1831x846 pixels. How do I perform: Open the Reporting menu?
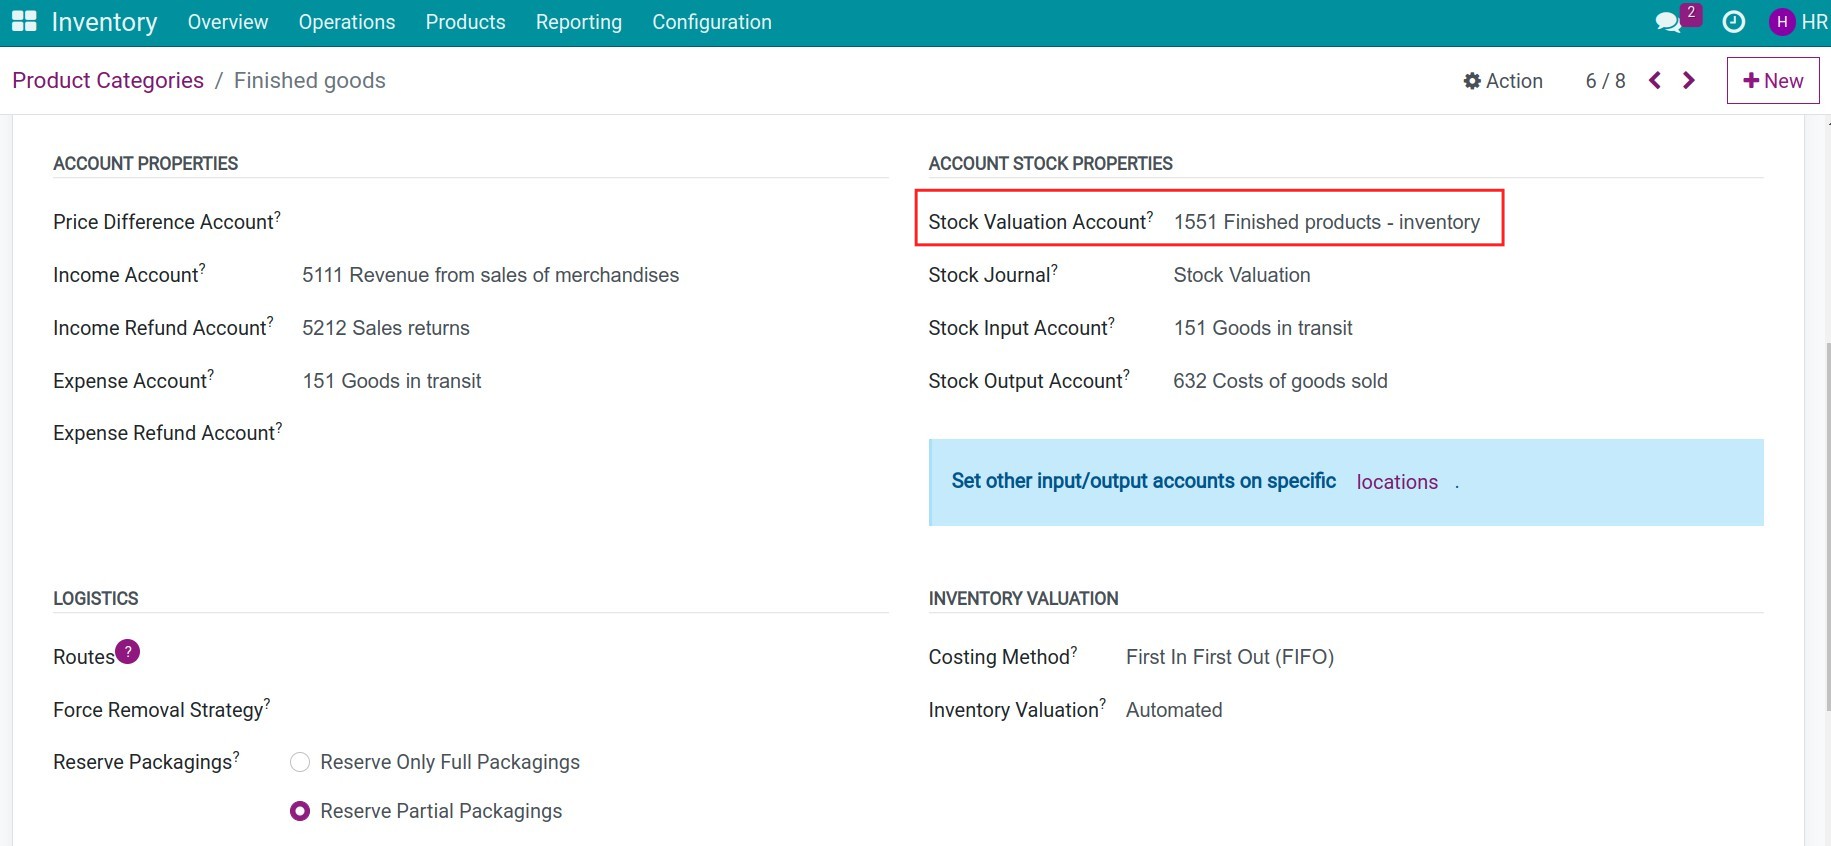[579, 22]
